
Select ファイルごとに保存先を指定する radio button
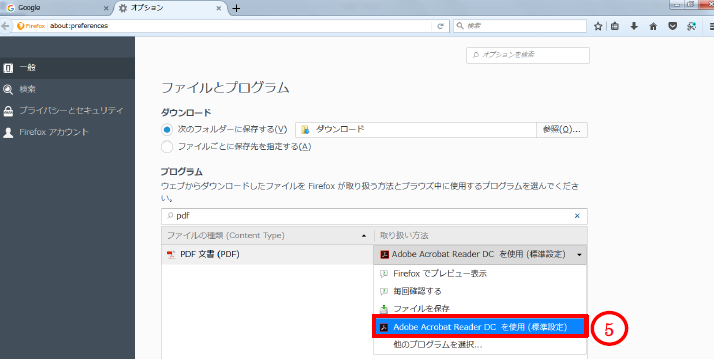167,147
